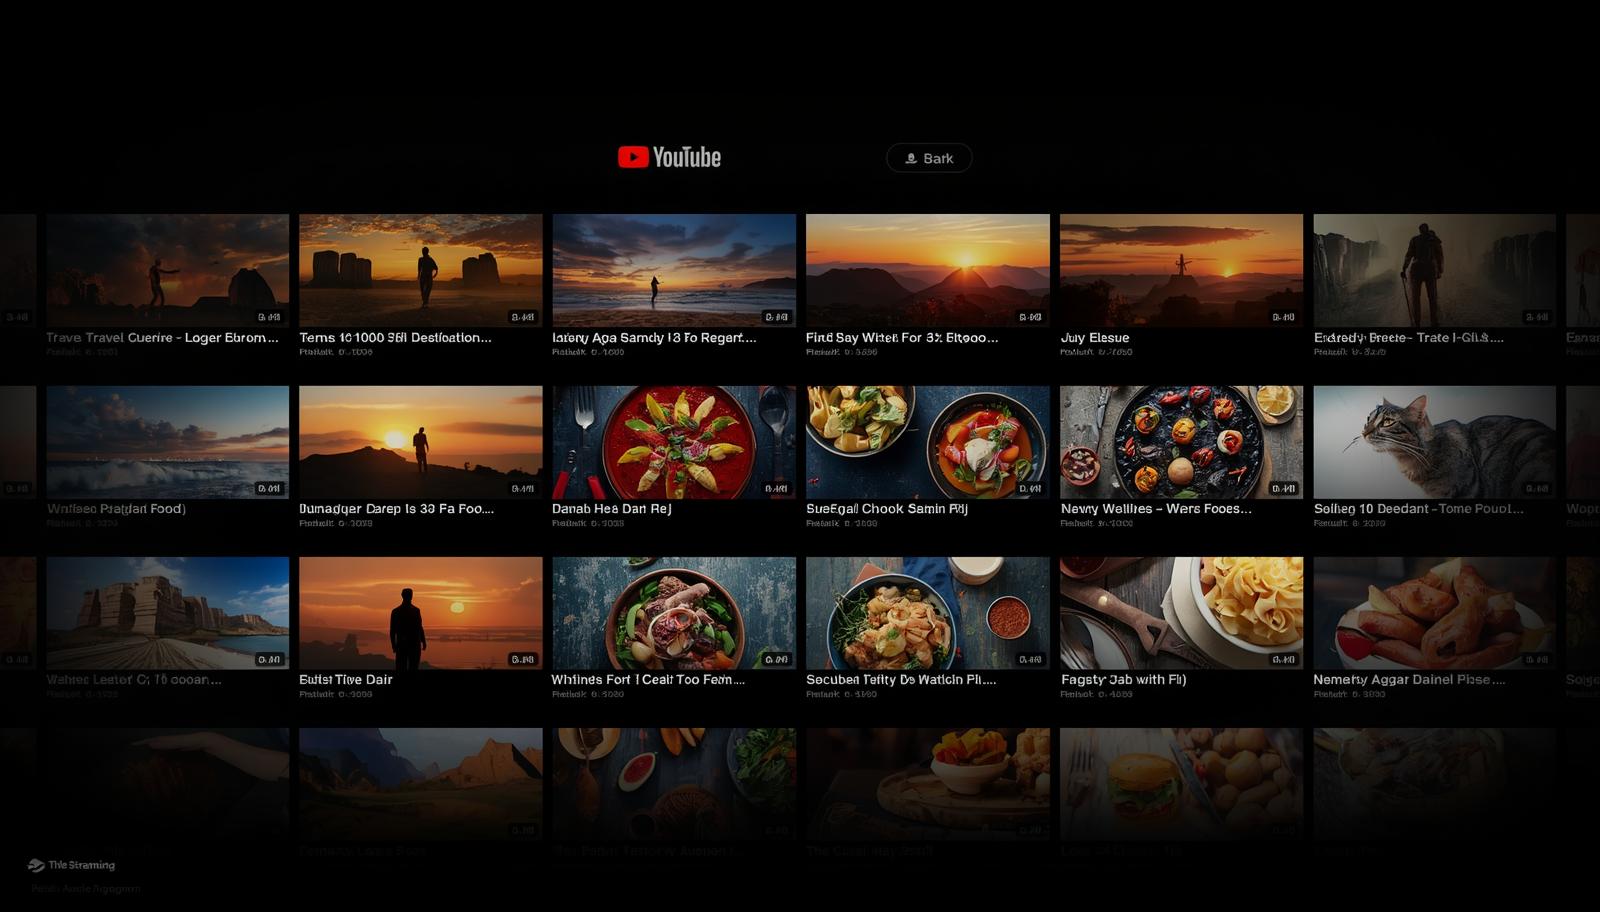Open thumbnail above "Trave Travel Cuerire" title
Viewport: 1600px width, 912px height.
pyautogui.click(x=167, y=270)
